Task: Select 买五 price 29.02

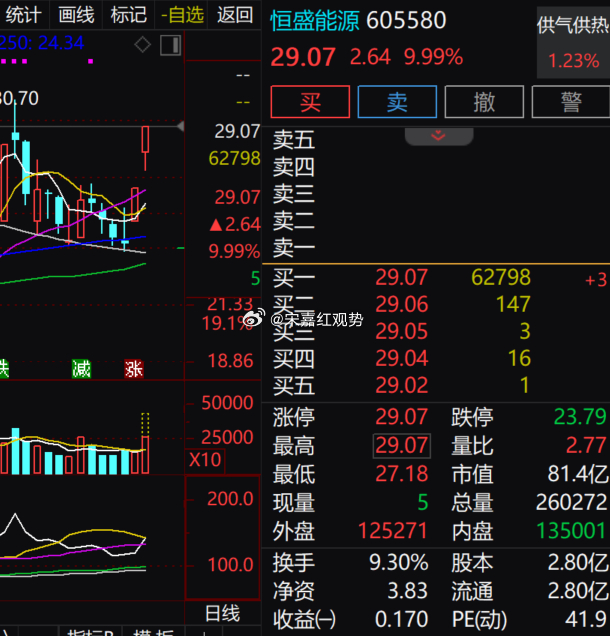Action: point(402,385)
